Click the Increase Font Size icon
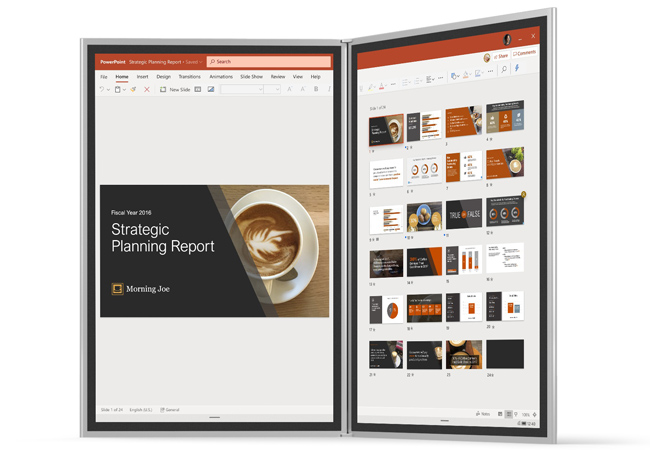The height and width of the screenshot is (450, 650). tap(290, 89)
